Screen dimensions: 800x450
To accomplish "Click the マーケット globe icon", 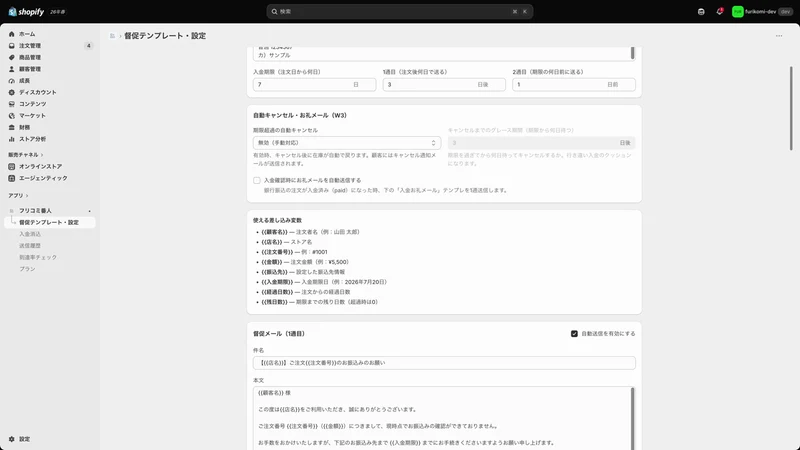I will pos(12,116).
